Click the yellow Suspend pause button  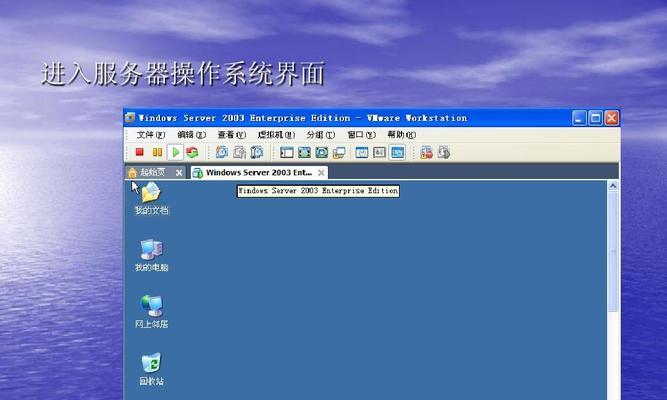(157, 152)
